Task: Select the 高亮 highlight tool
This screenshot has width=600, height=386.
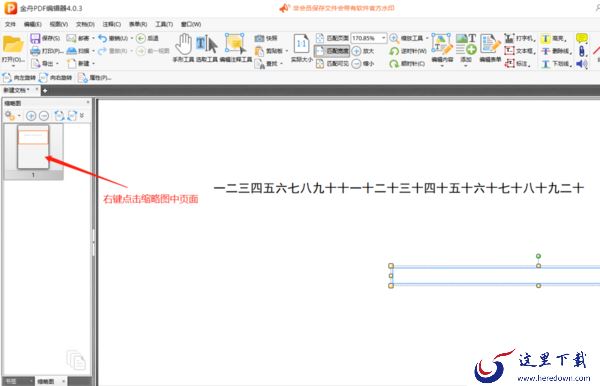Action: coord(554,38)
